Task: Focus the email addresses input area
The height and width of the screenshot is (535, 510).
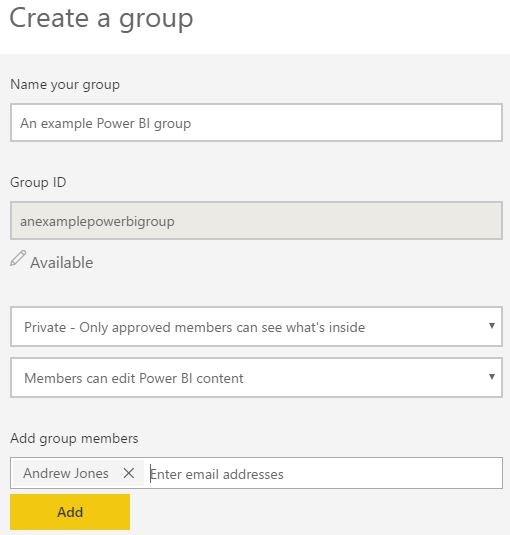Action: [x=325, y=473]
